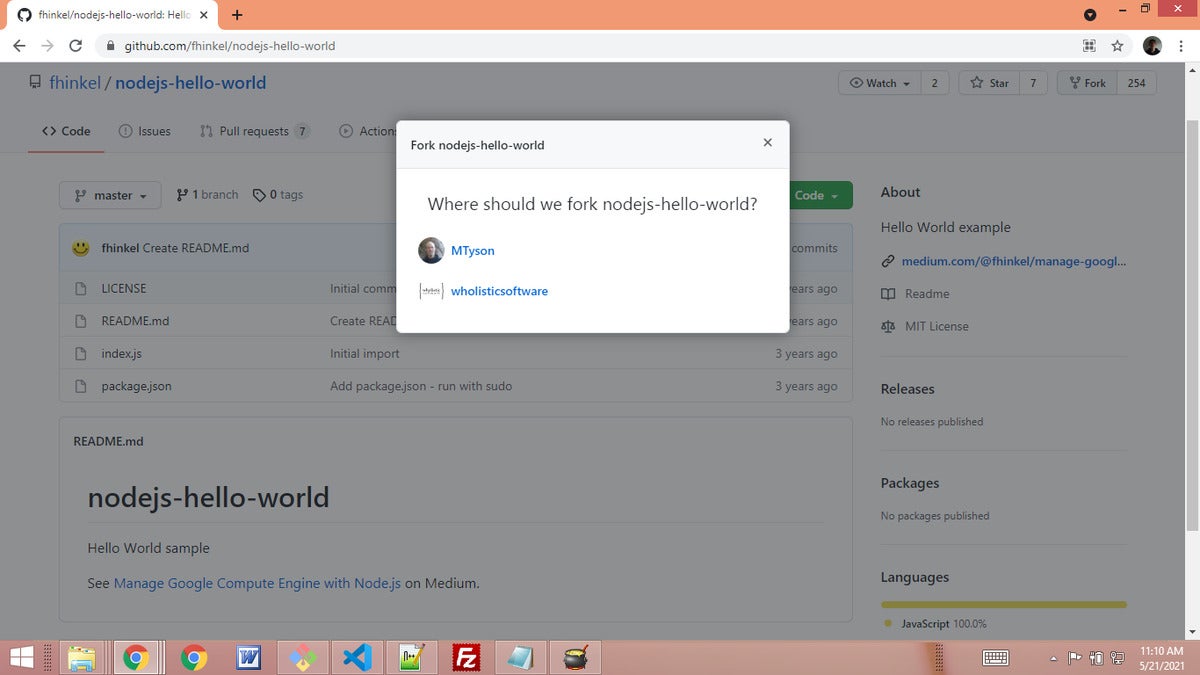Open the Chrome three-dot menu

click(x=1180, y=46)
